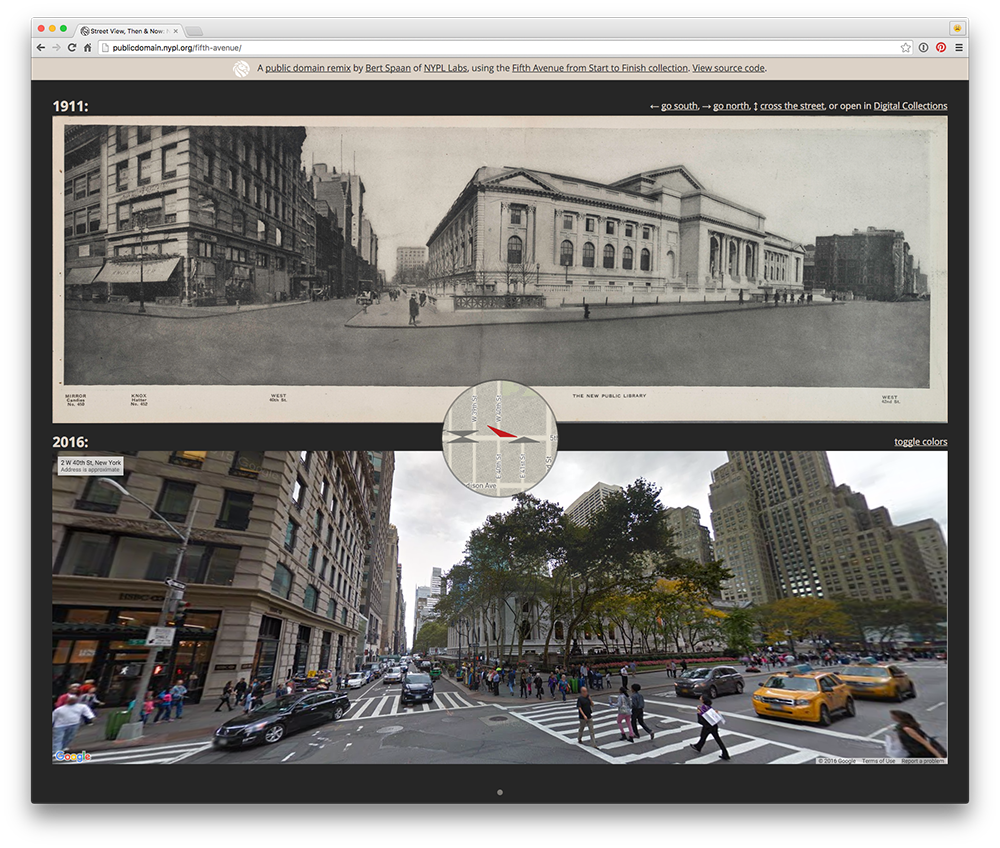This screenshot has width=1000, height=848.
Task: Open Chrome's hamburger menu icon
Action: click(x=959, y=46)
